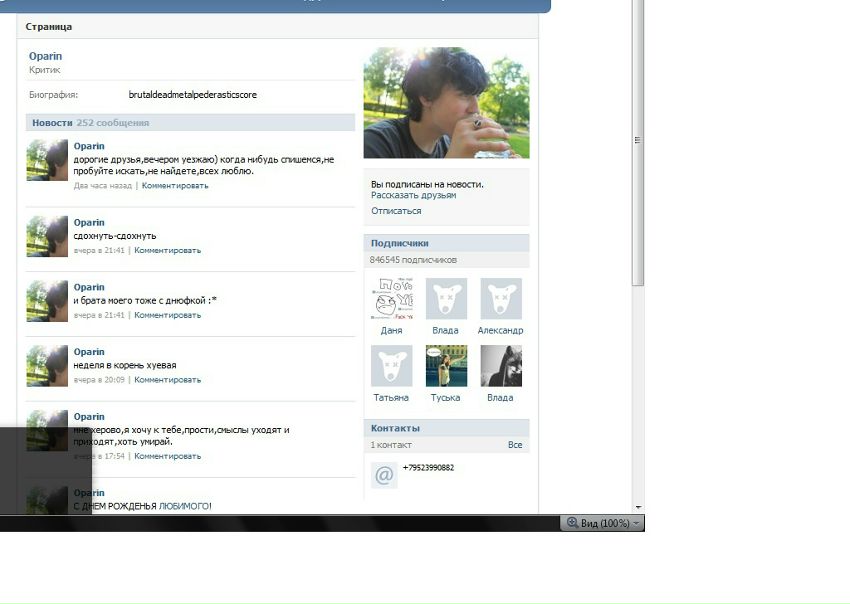Open Татьяна's subscriber avatar

pos(391,366)
